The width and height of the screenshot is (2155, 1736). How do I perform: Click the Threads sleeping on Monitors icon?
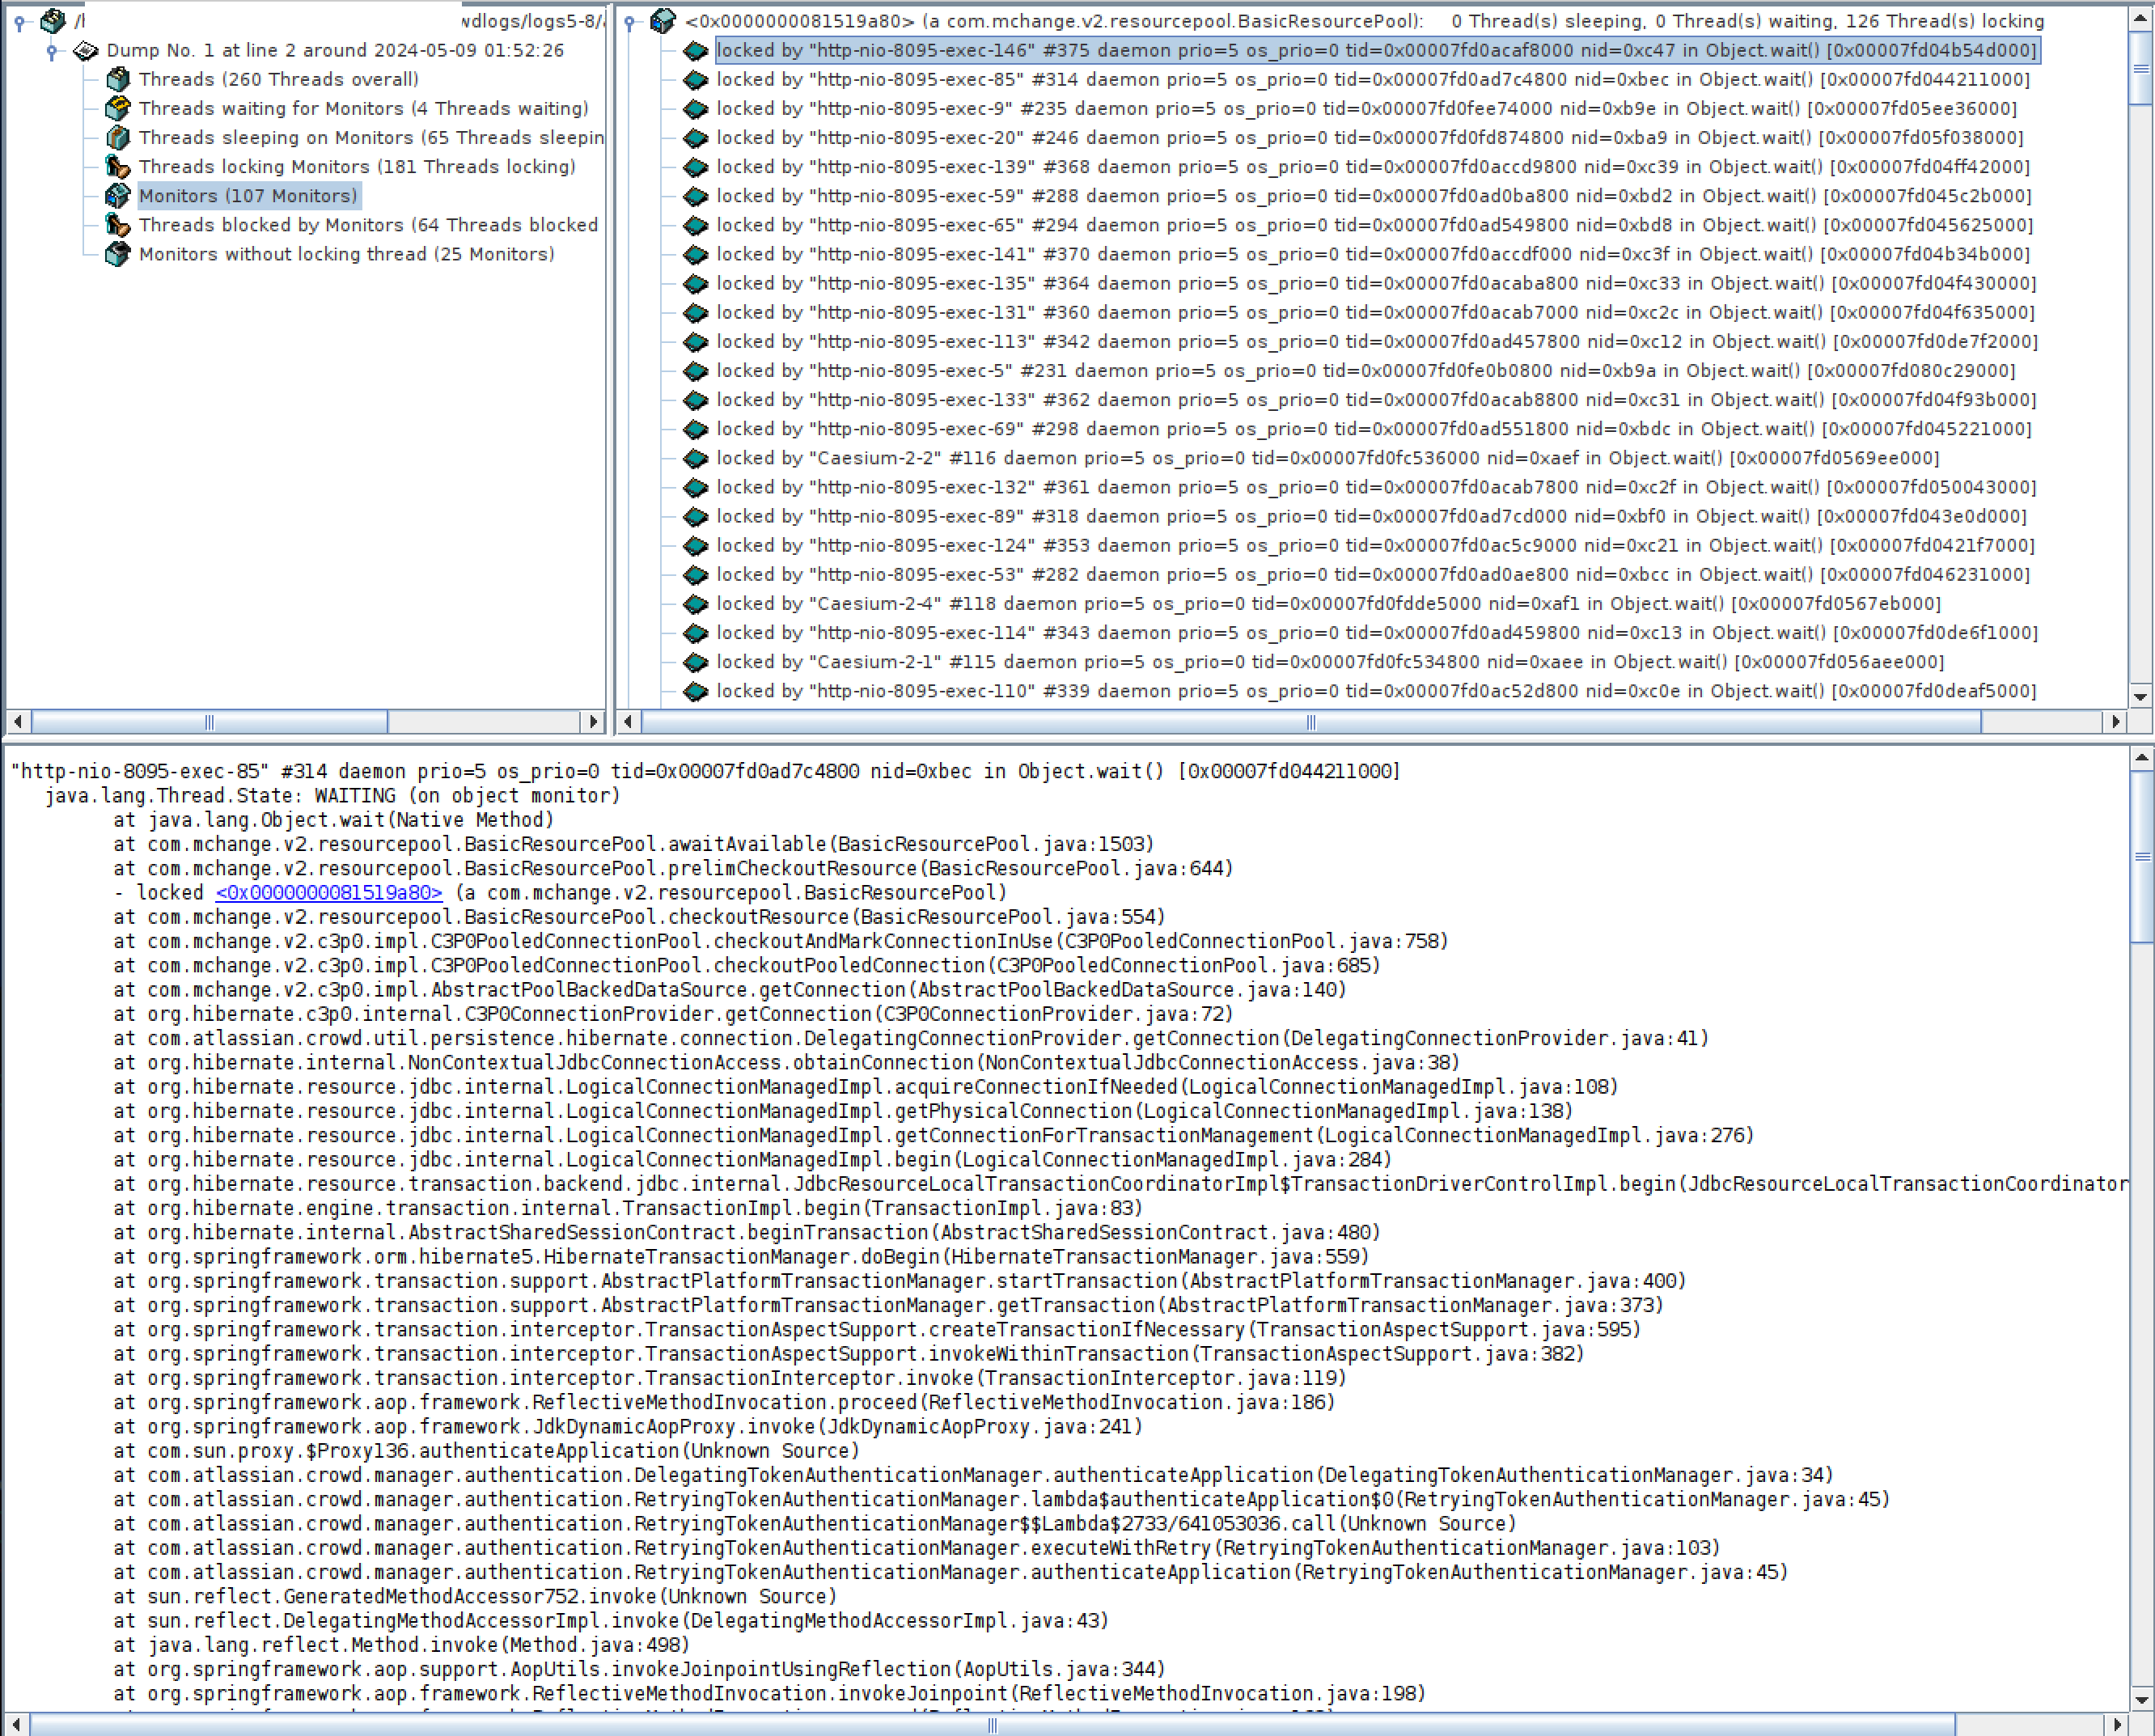[x=117, y=137]
